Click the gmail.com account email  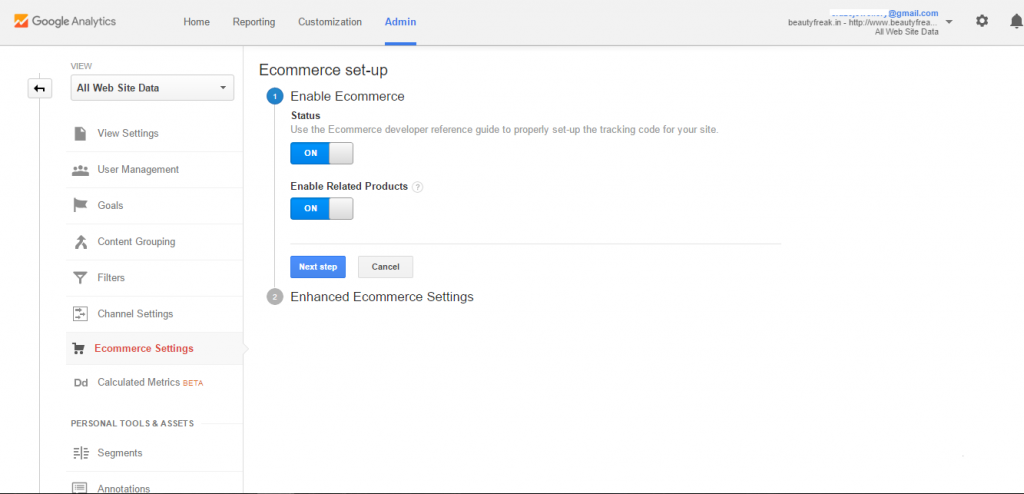tap(884, 13)
